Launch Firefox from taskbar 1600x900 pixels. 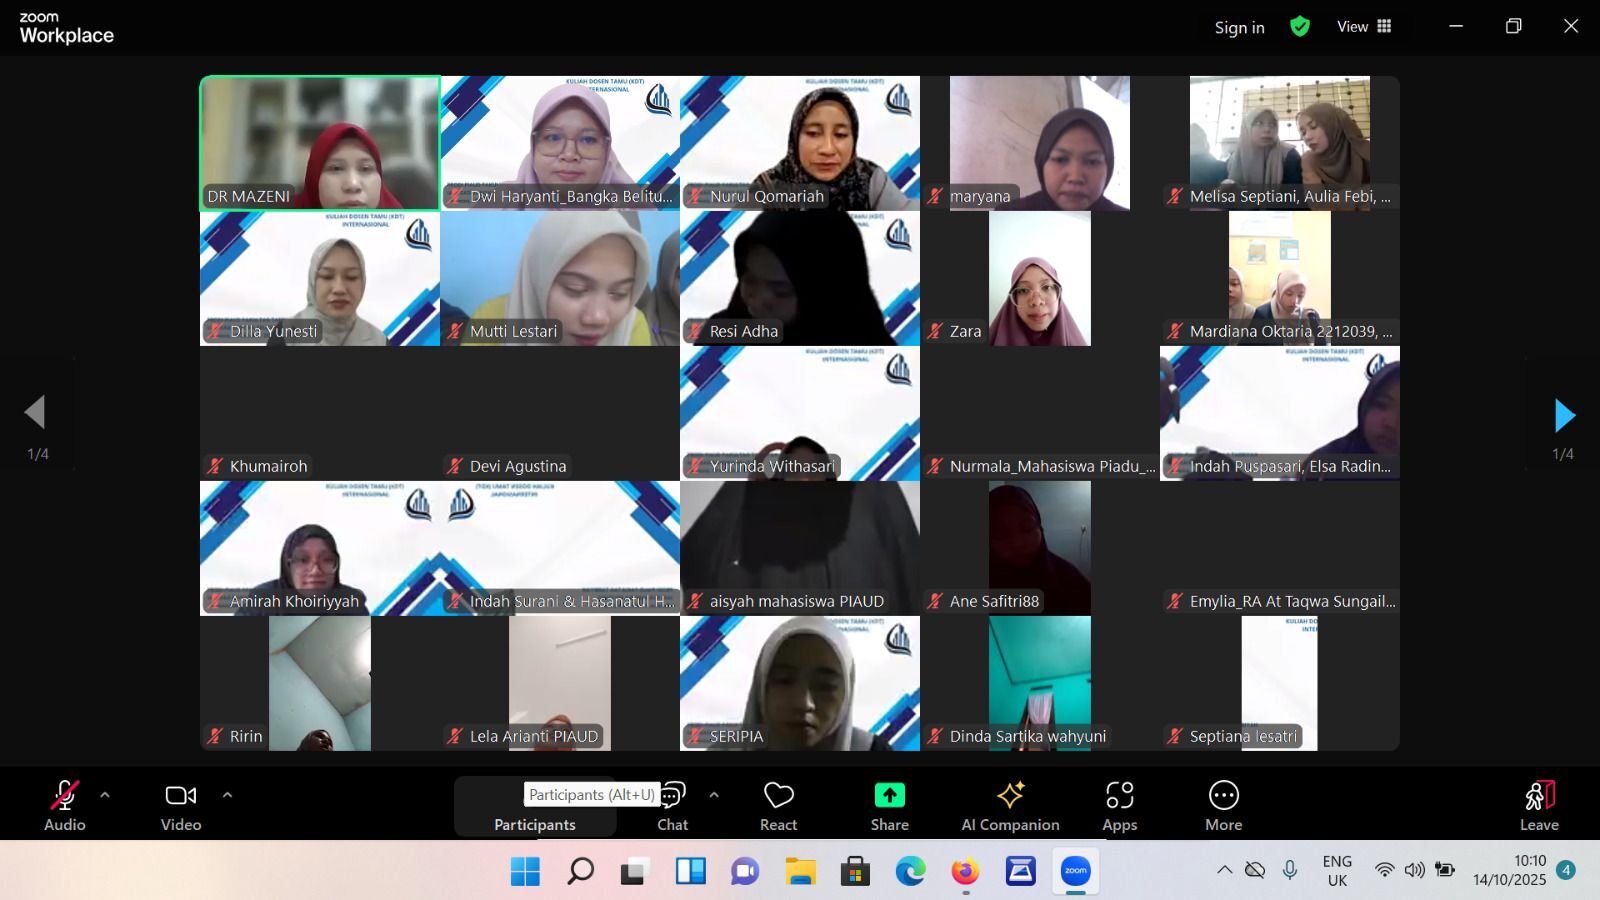[x=965, y=871]
